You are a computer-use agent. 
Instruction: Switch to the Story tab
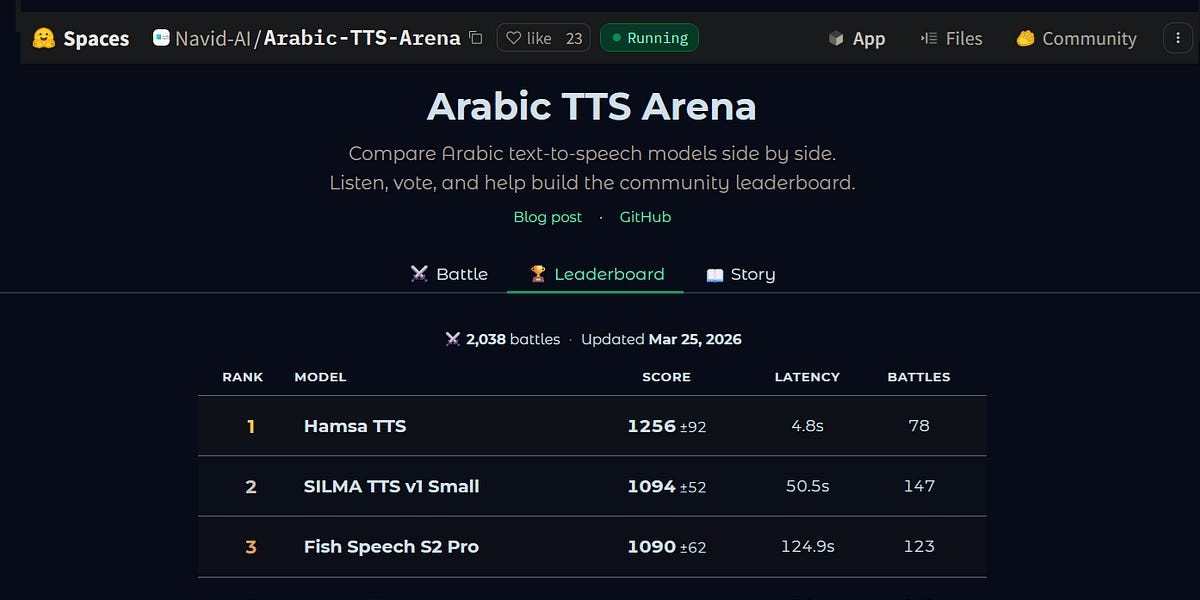741,274
